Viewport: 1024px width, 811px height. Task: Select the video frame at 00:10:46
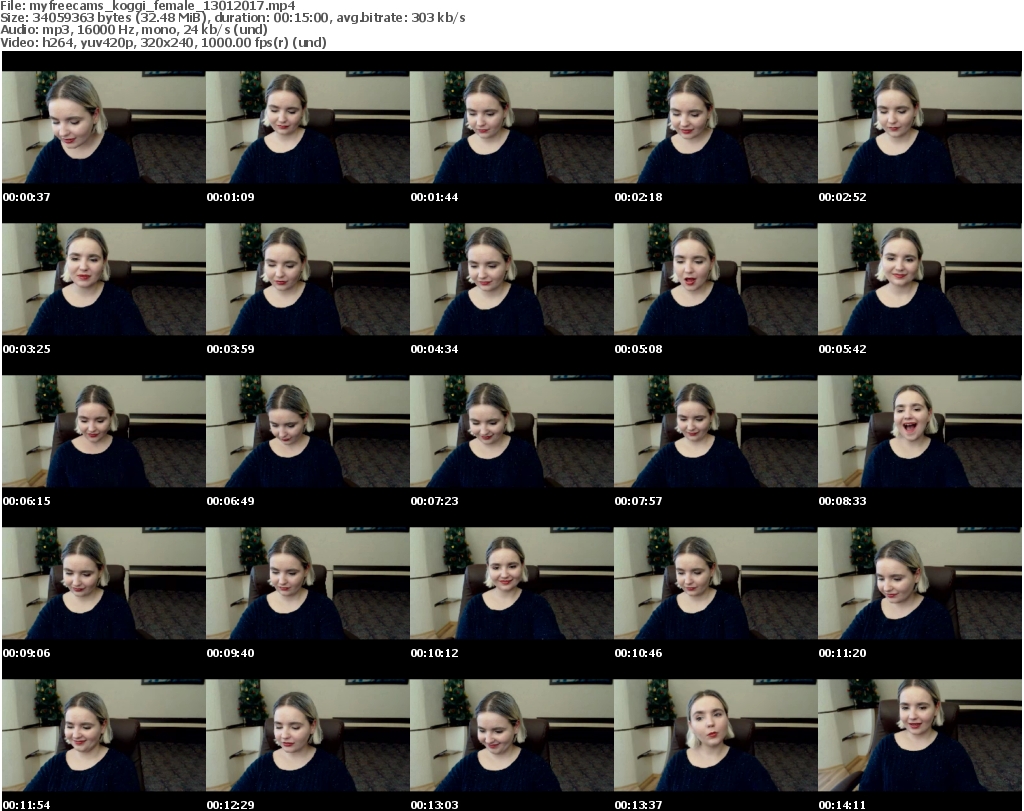point(716,583)
